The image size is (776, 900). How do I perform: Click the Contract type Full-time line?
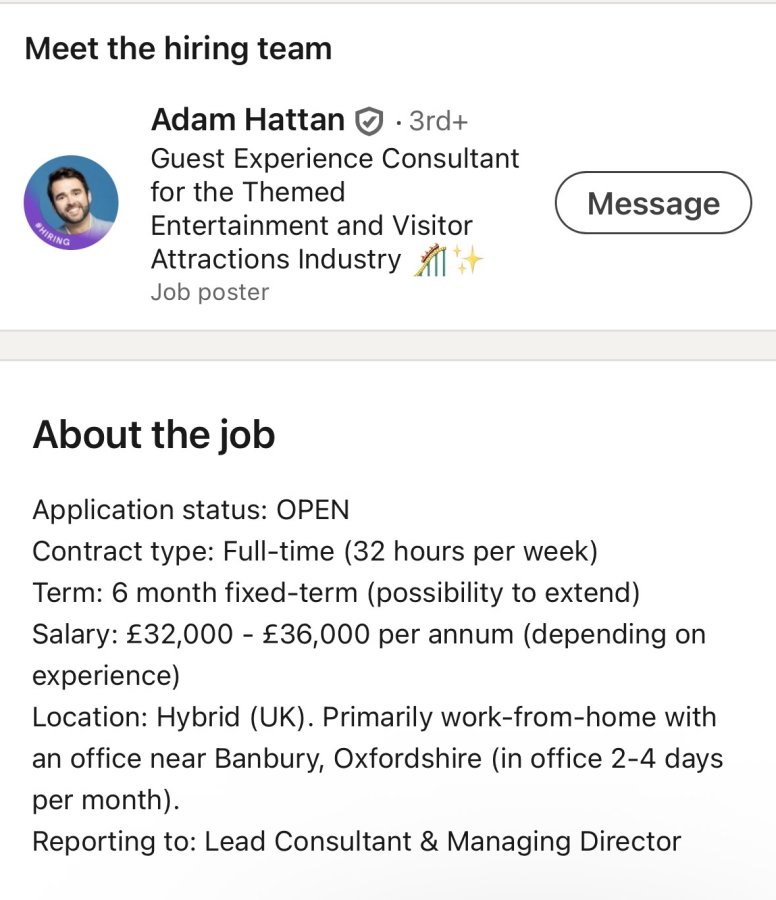pos(315,551)
